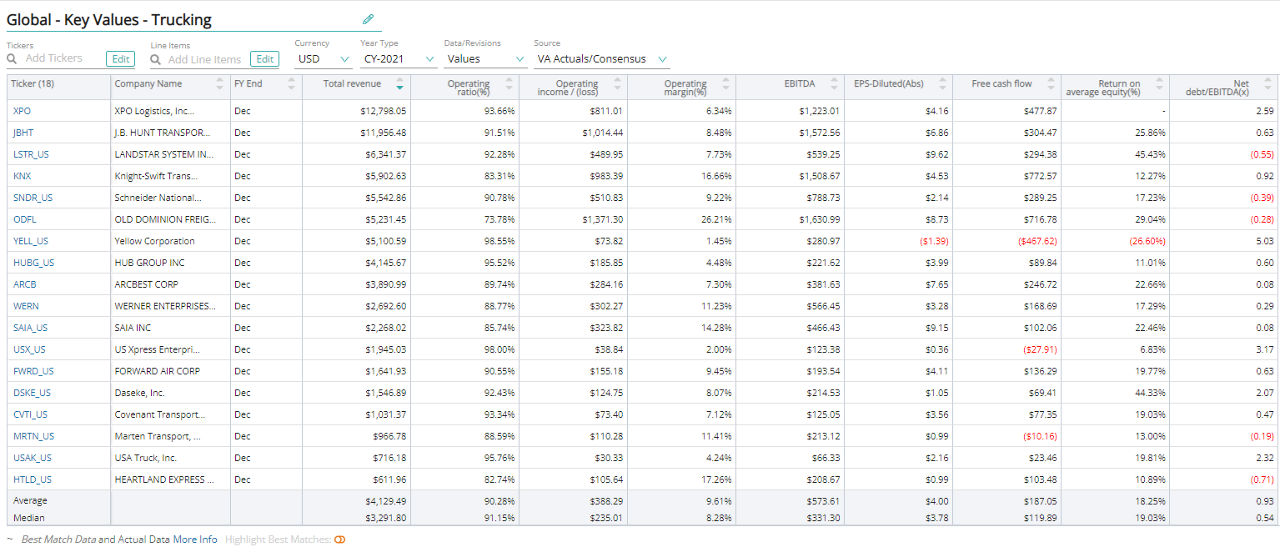Open the FWRD_US ticker link
Viewport: 1280px width, 554px height.
point(33,371)
